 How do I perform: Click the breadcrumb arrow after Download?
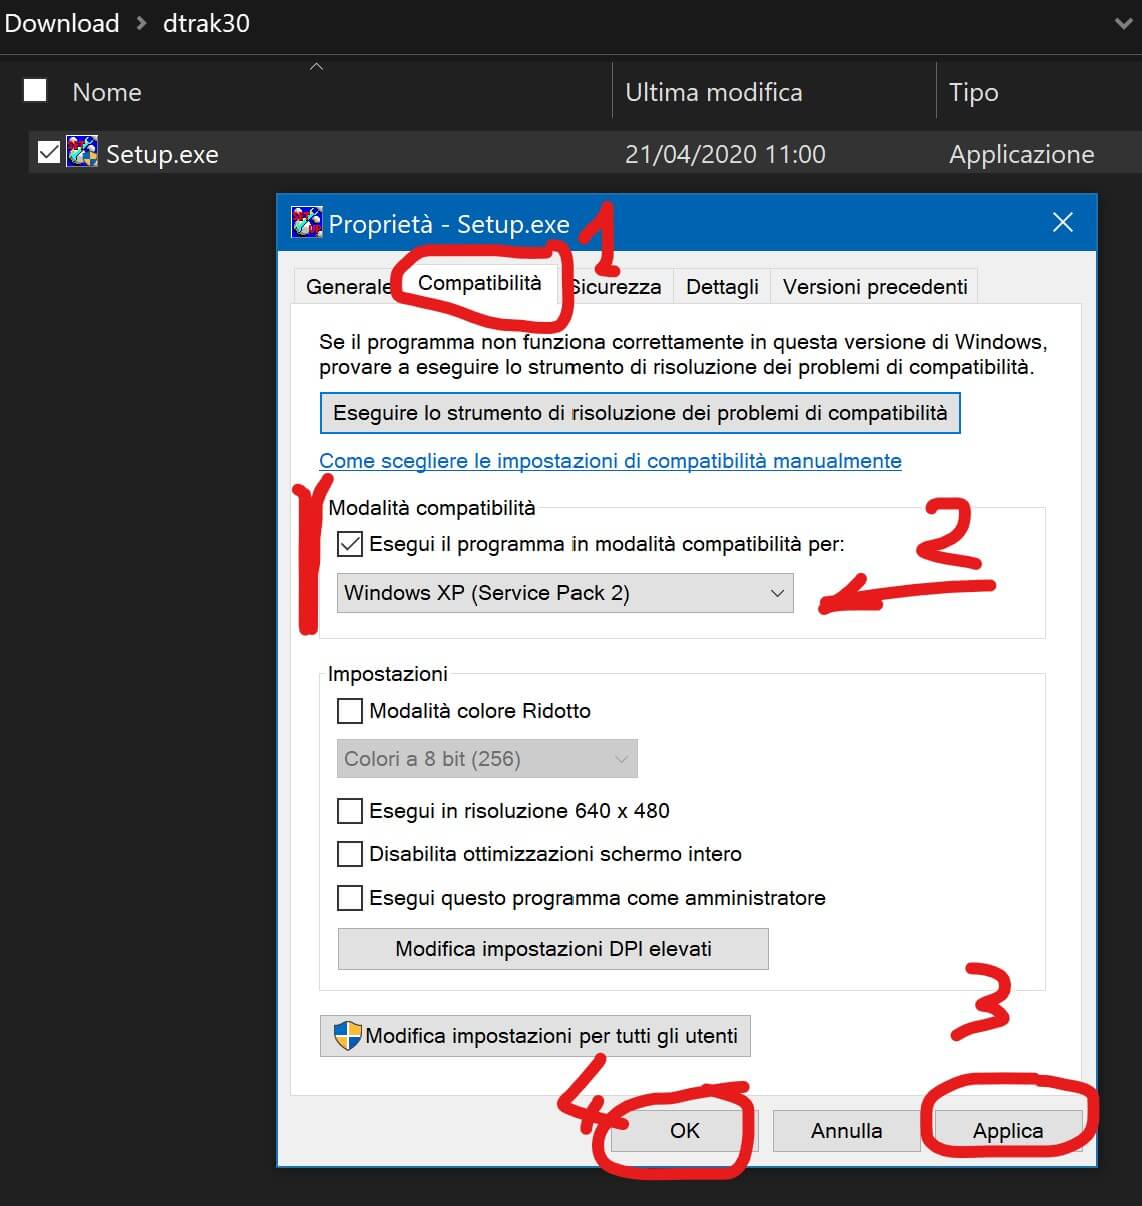pos(141,23)
